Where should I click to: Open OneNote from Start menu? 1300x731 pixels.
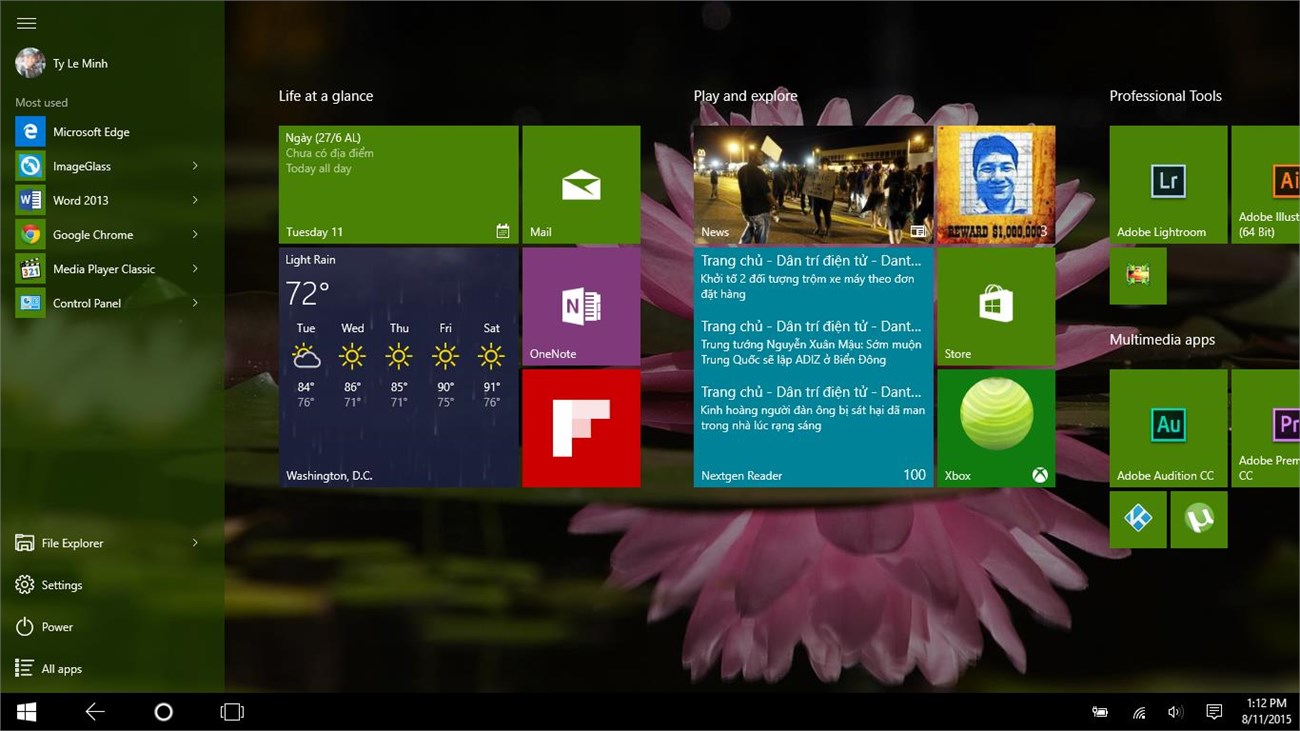[x=580, y=305]
